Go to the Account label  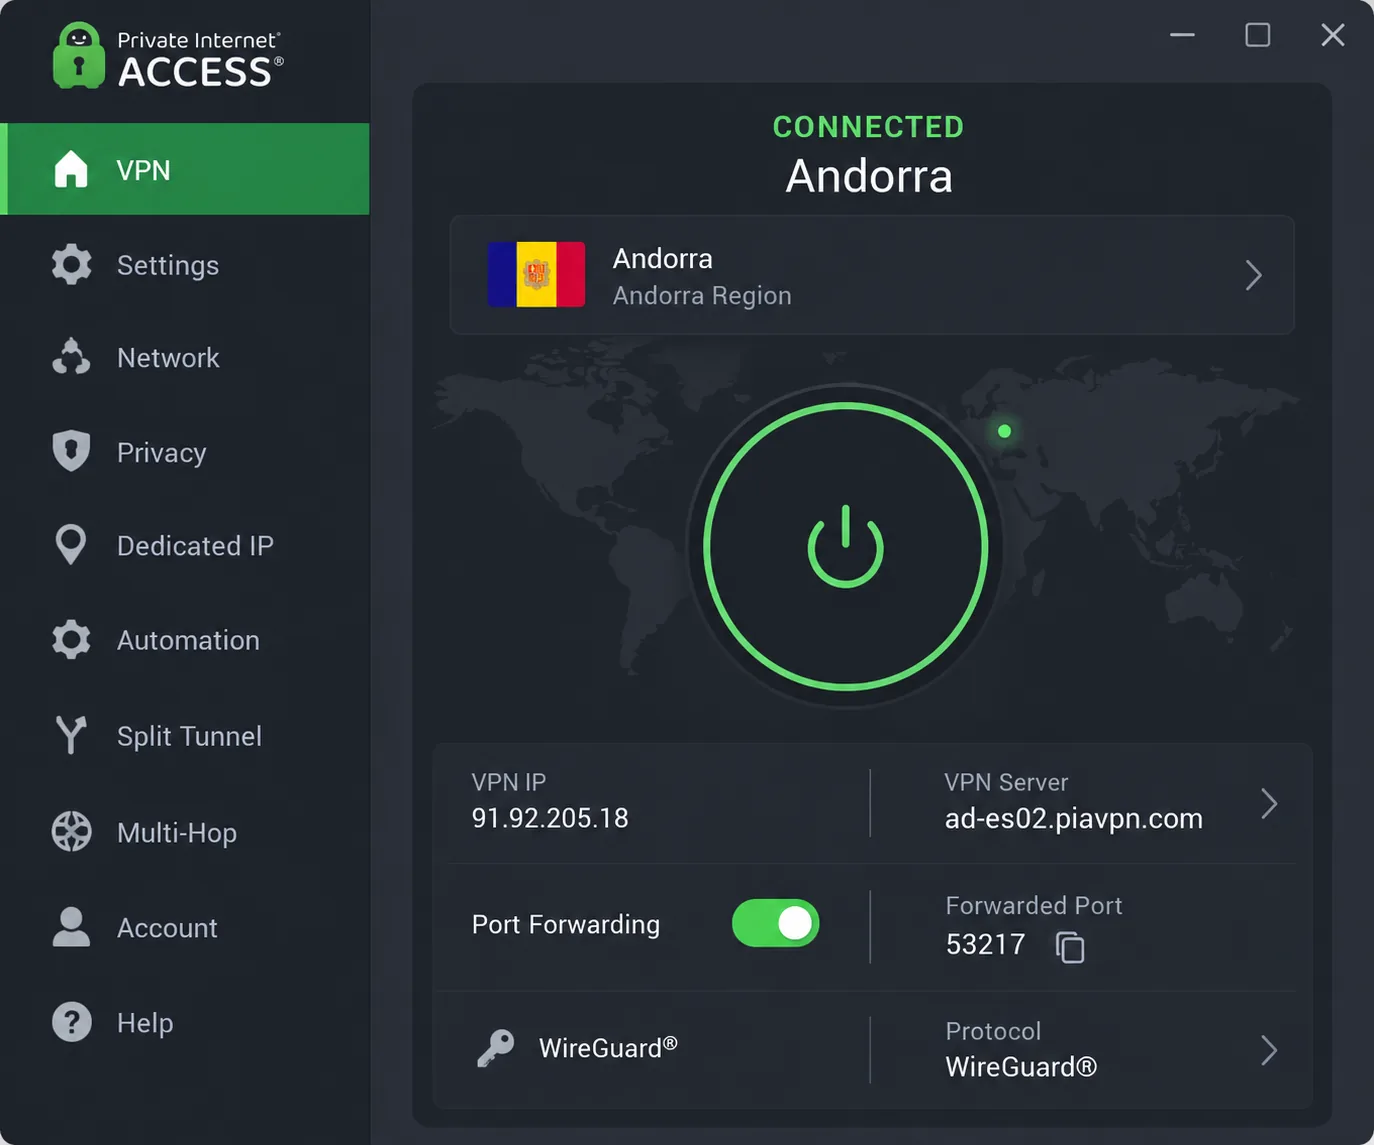pyautogui.click(x=167, y=928)
